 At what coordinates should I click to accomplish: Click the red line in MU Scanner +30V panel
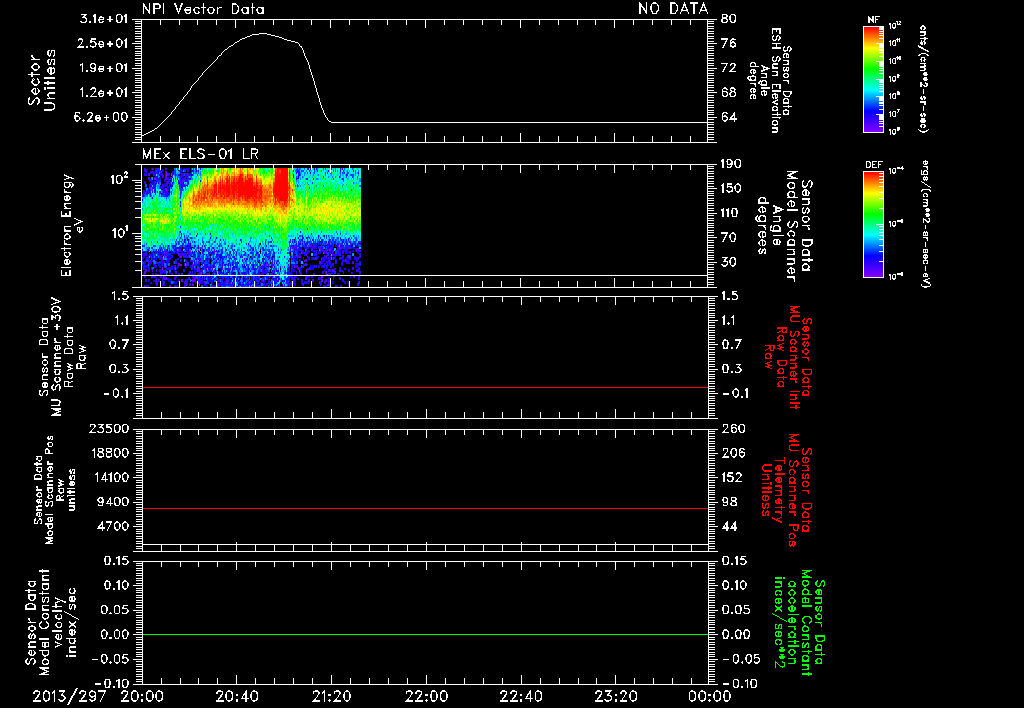click(x=425, y=387)
